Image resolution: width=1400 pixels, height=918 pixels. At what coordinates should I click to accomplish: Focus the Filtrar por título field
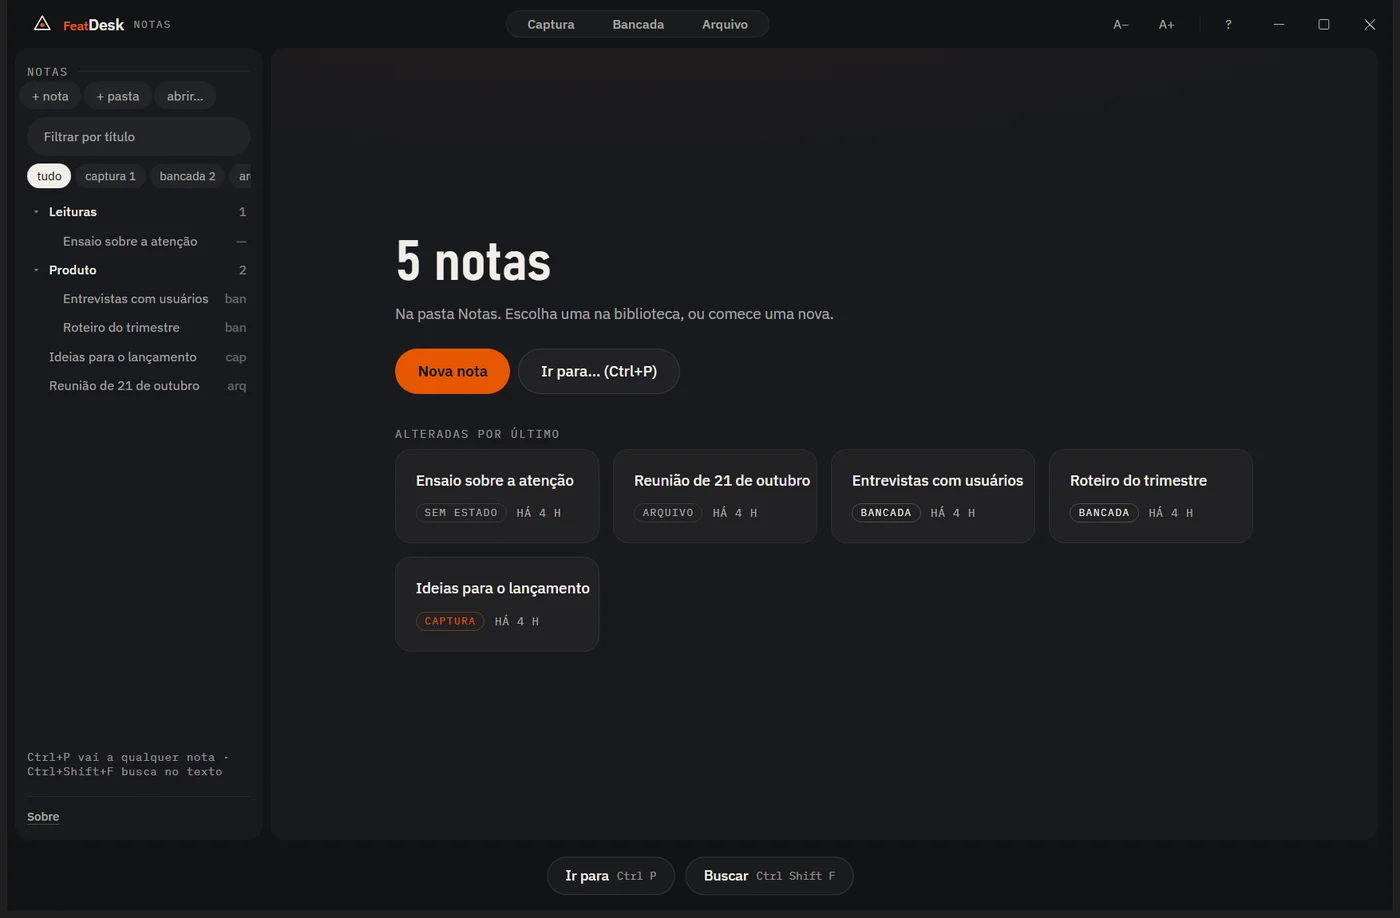point(139,136)
